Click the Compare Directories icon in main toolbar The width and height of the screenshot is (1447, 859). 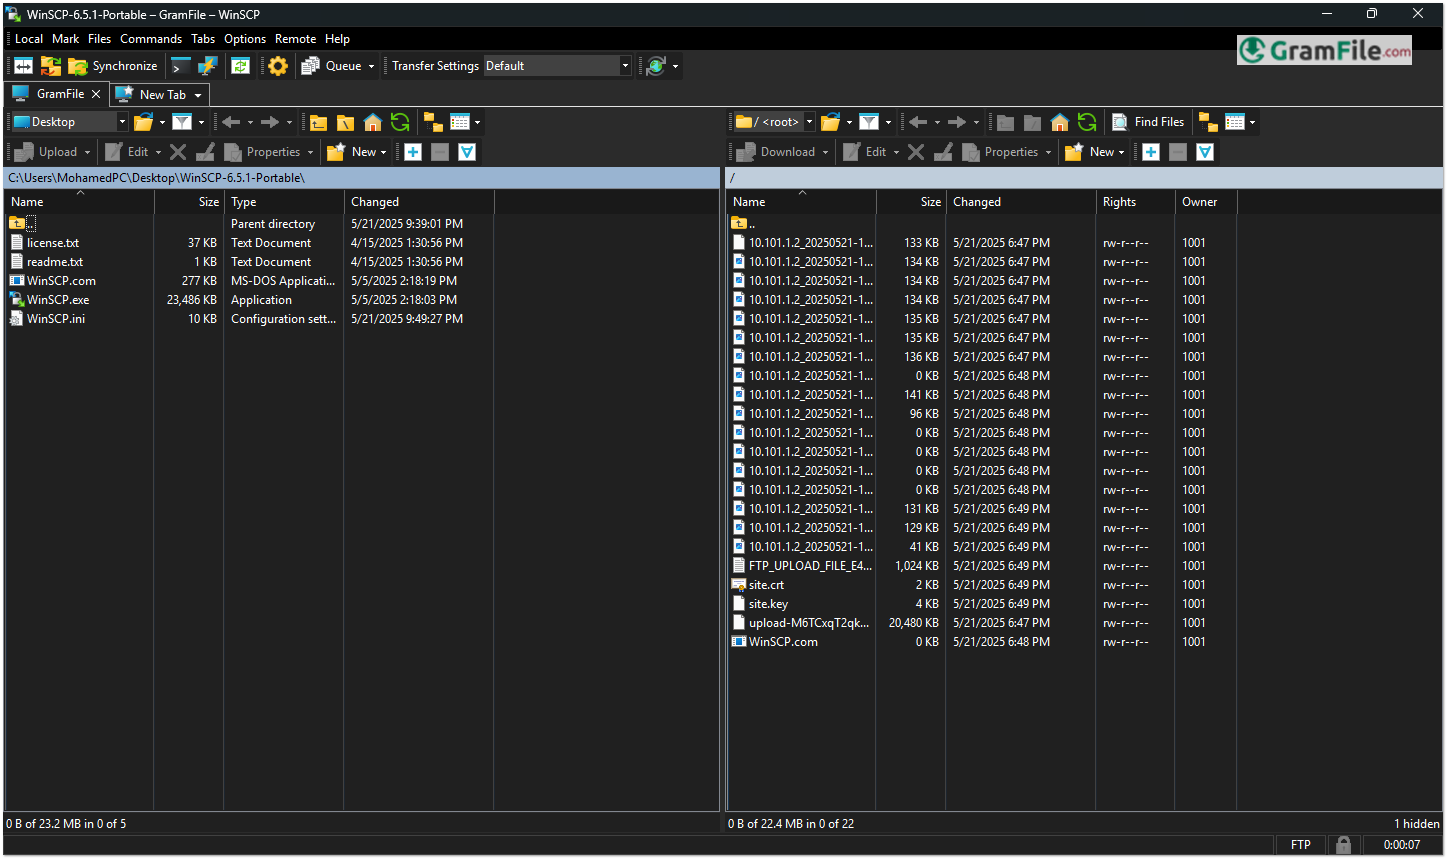point(23,66)
